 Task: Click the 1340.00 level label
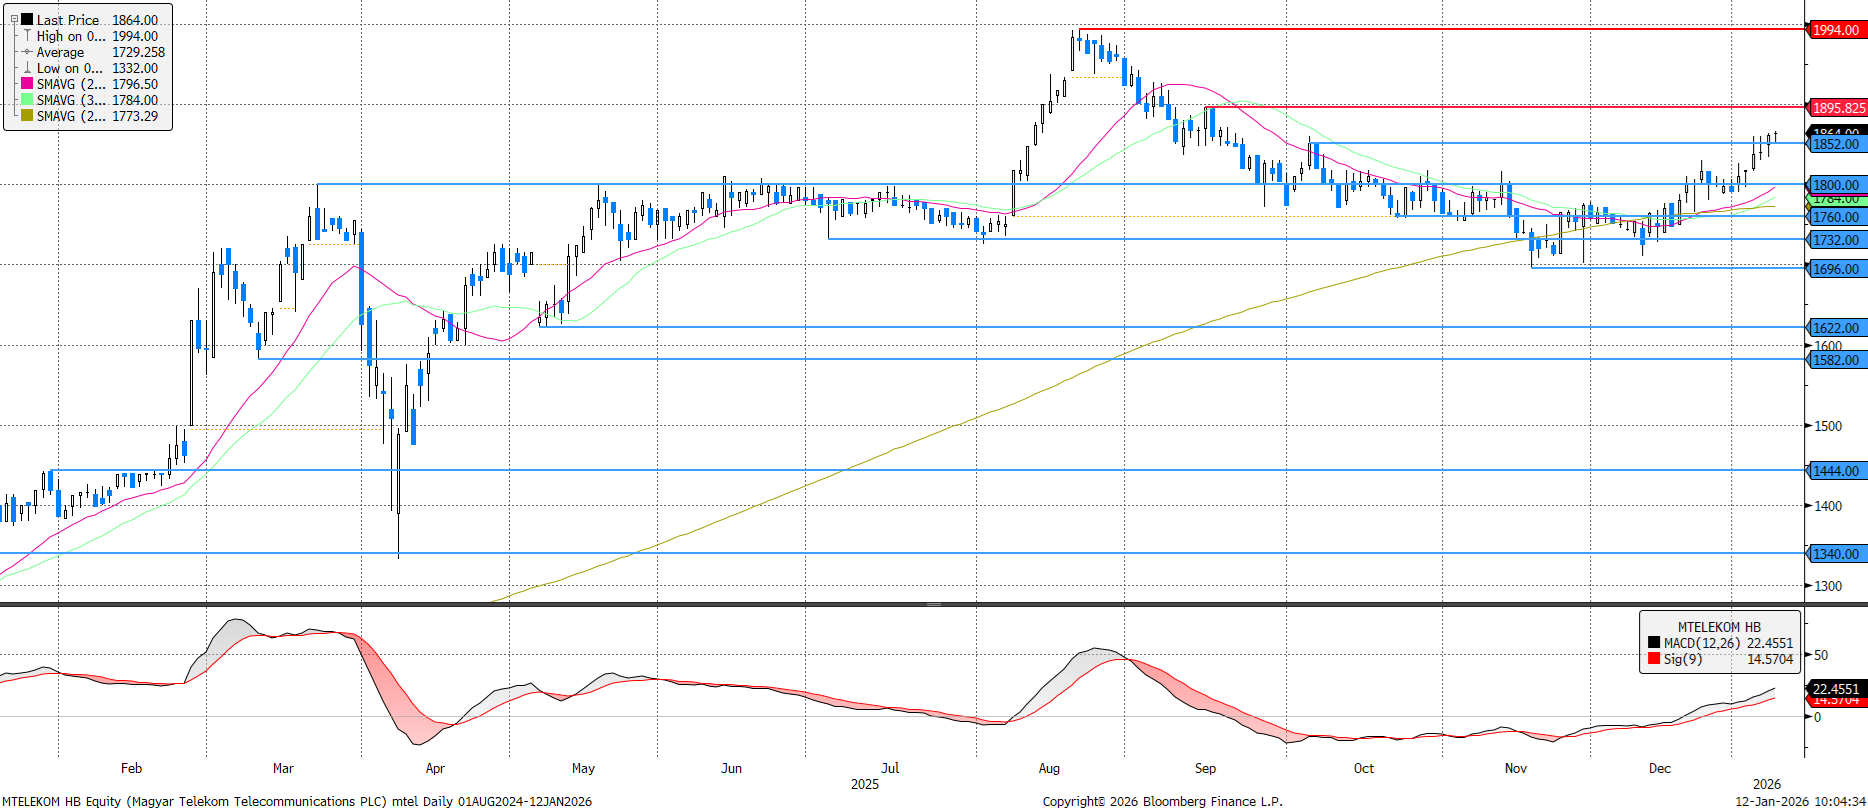pyautogui.click(x=1837, y=554)
